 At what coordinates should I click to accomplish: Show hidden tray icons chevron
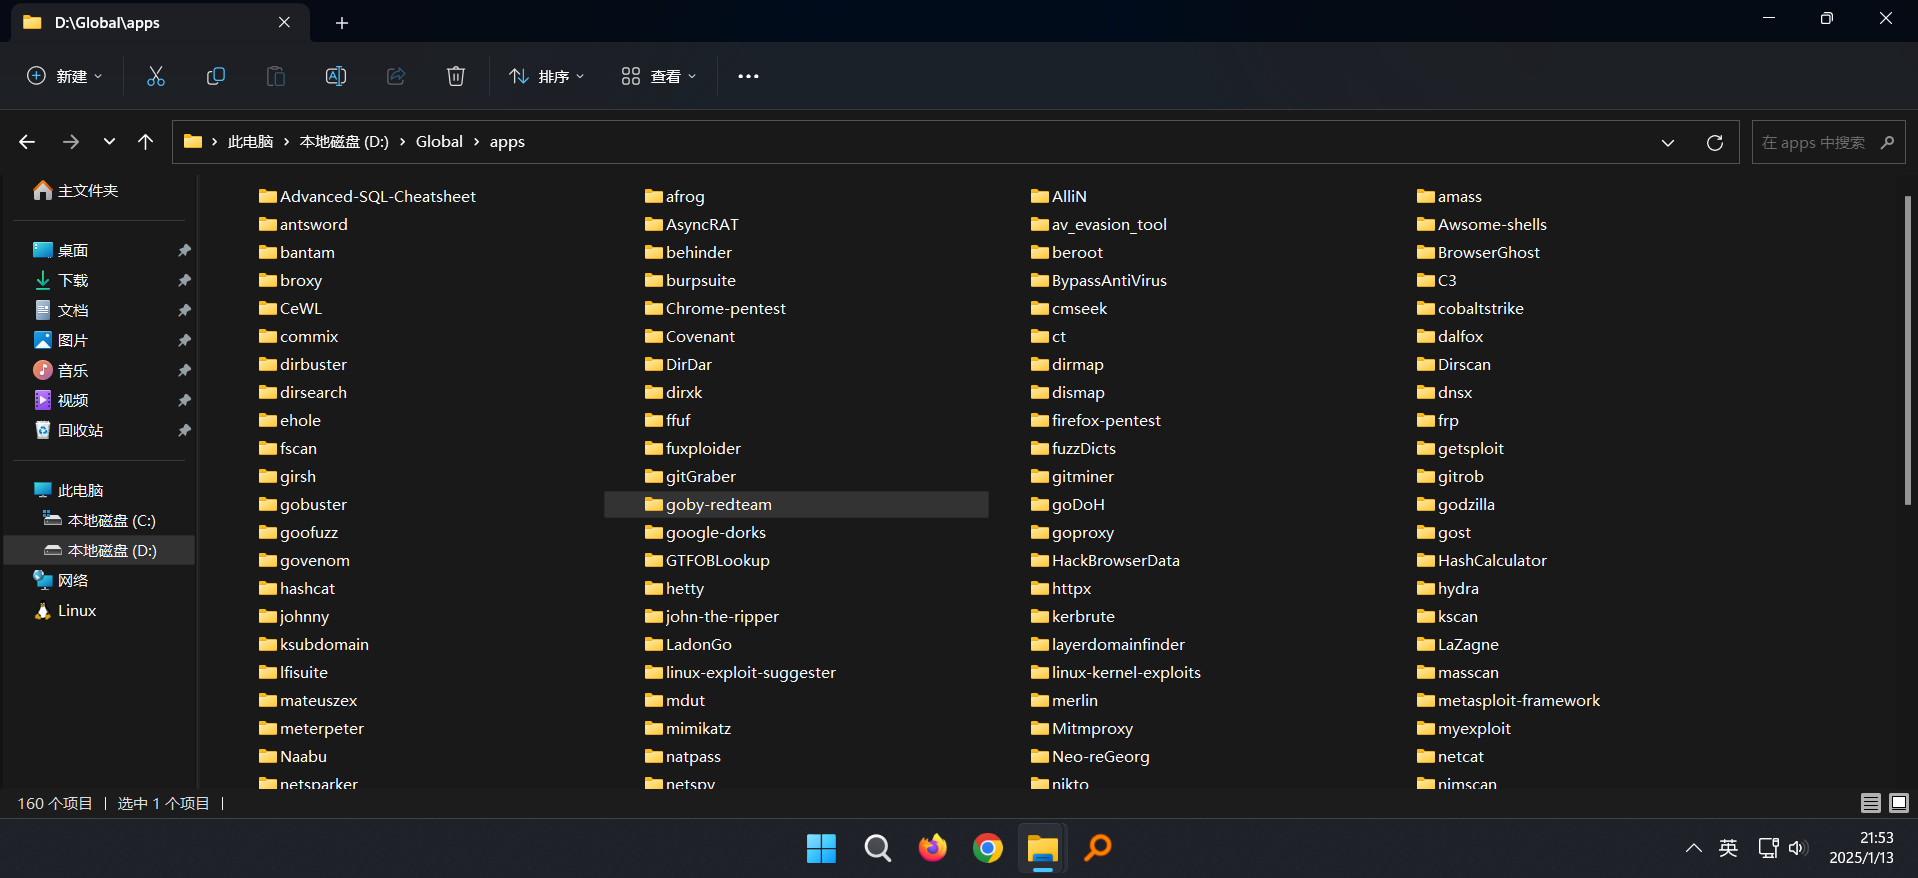tap(1693, 848)
